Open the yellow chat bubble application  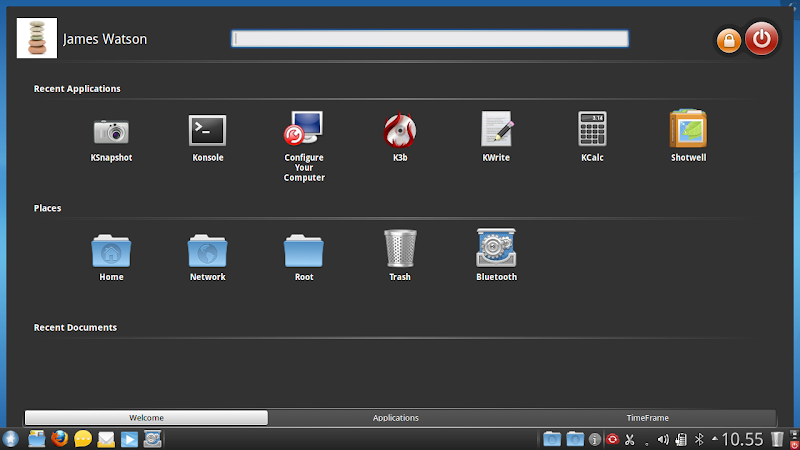[x=83, y=439]
